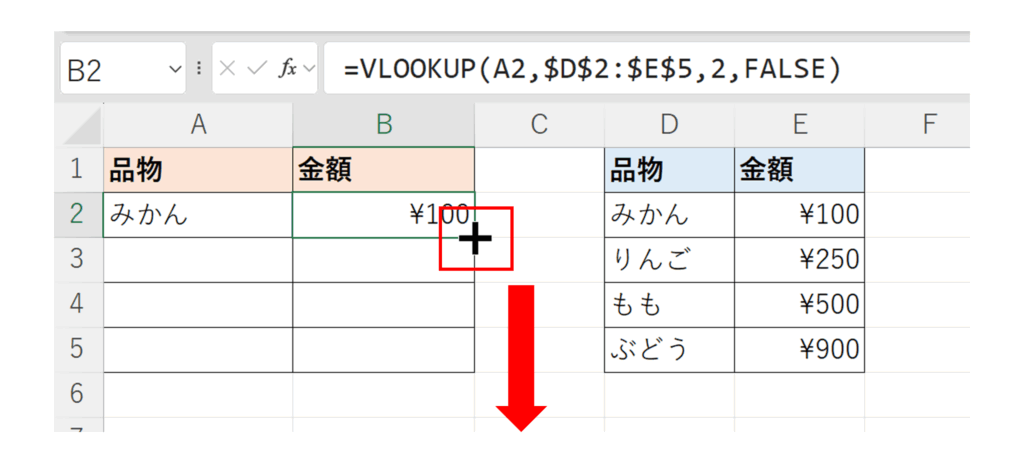The height and width of the screenshot is (466, 1024).
Task: Select row 5 header
Action: coord(78,349)
